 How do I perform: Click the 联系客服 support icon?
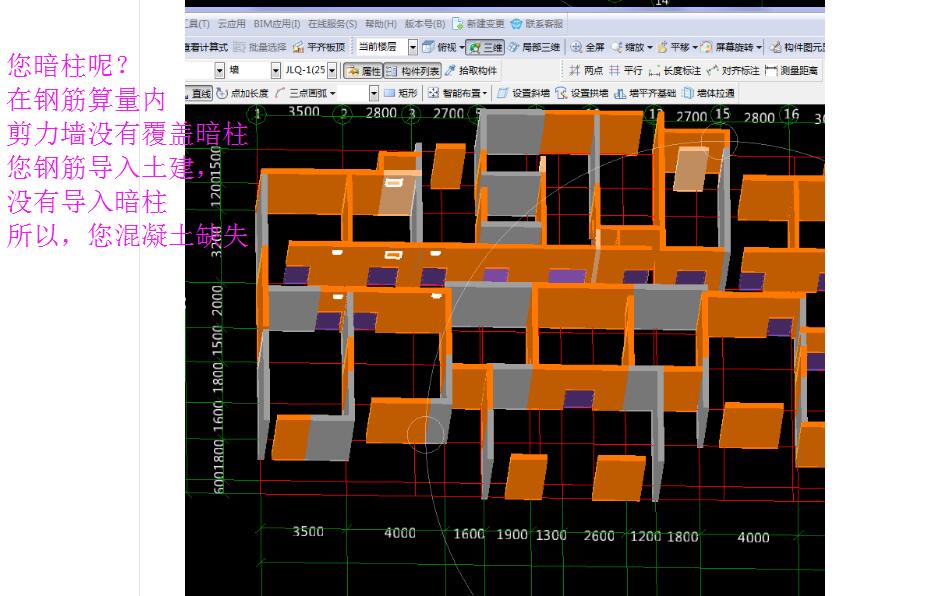(516, 24)
